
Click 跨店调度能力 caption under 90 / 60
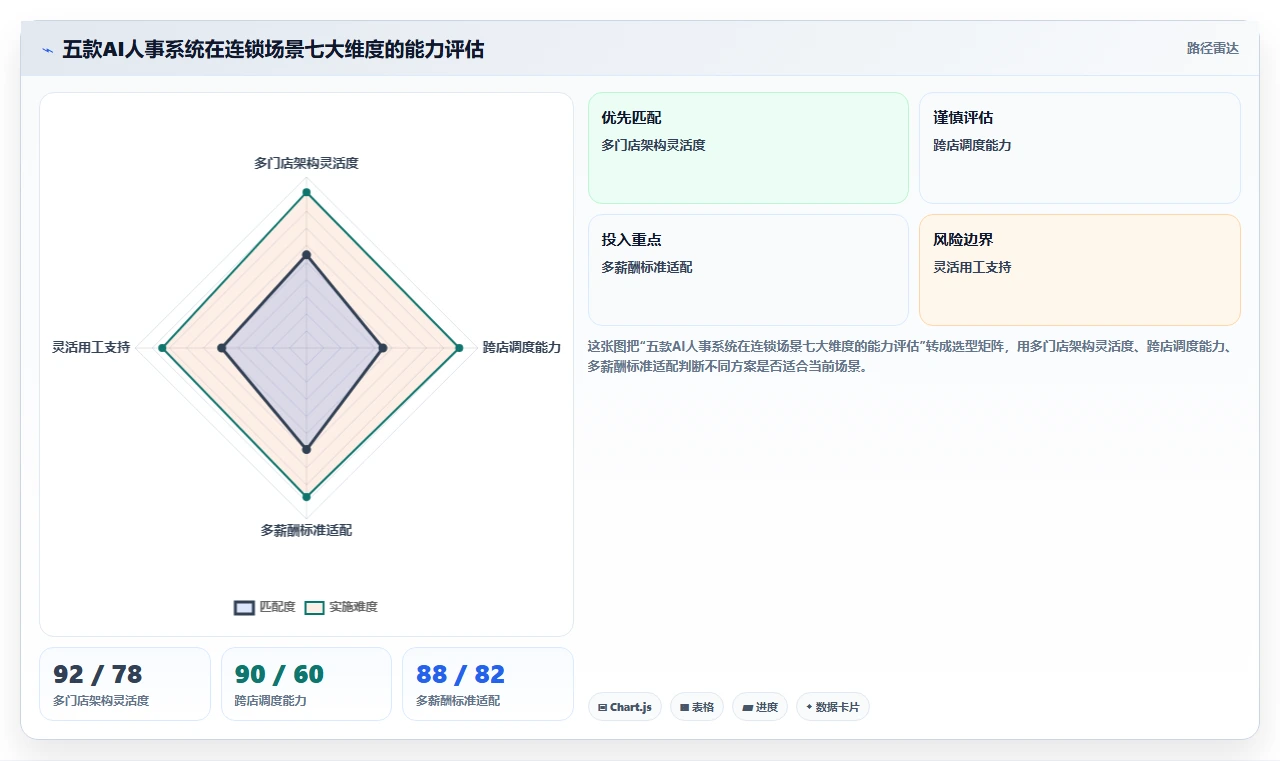(x=271, y=701)
